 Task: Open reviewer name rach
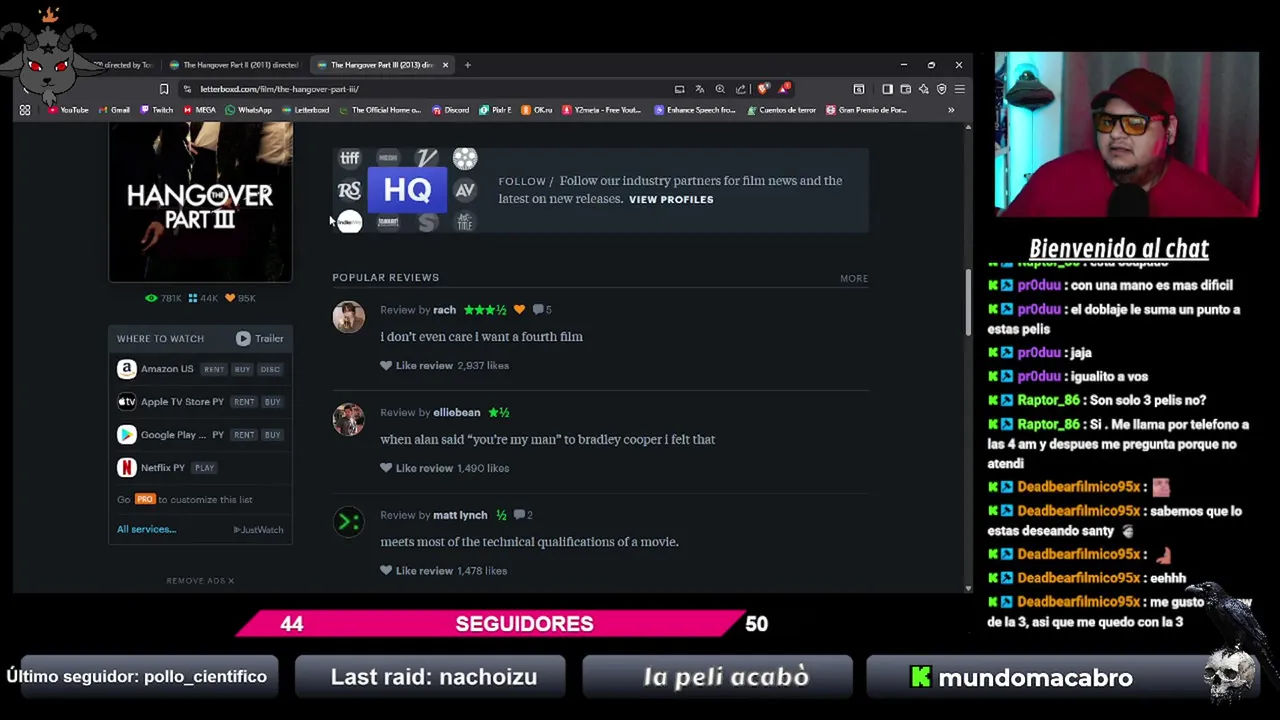tap(444, 310)
